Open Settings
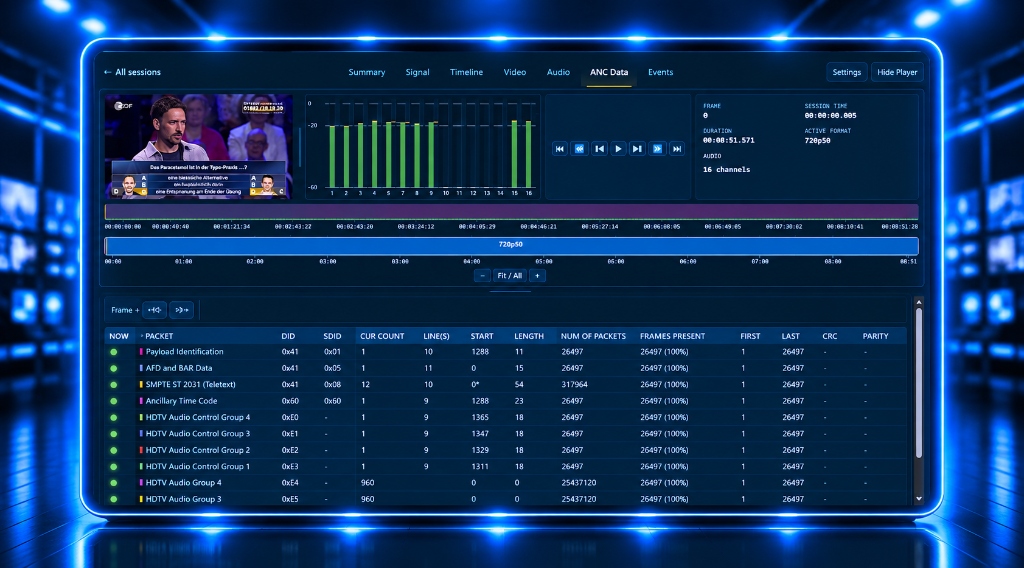 point(846,72)
